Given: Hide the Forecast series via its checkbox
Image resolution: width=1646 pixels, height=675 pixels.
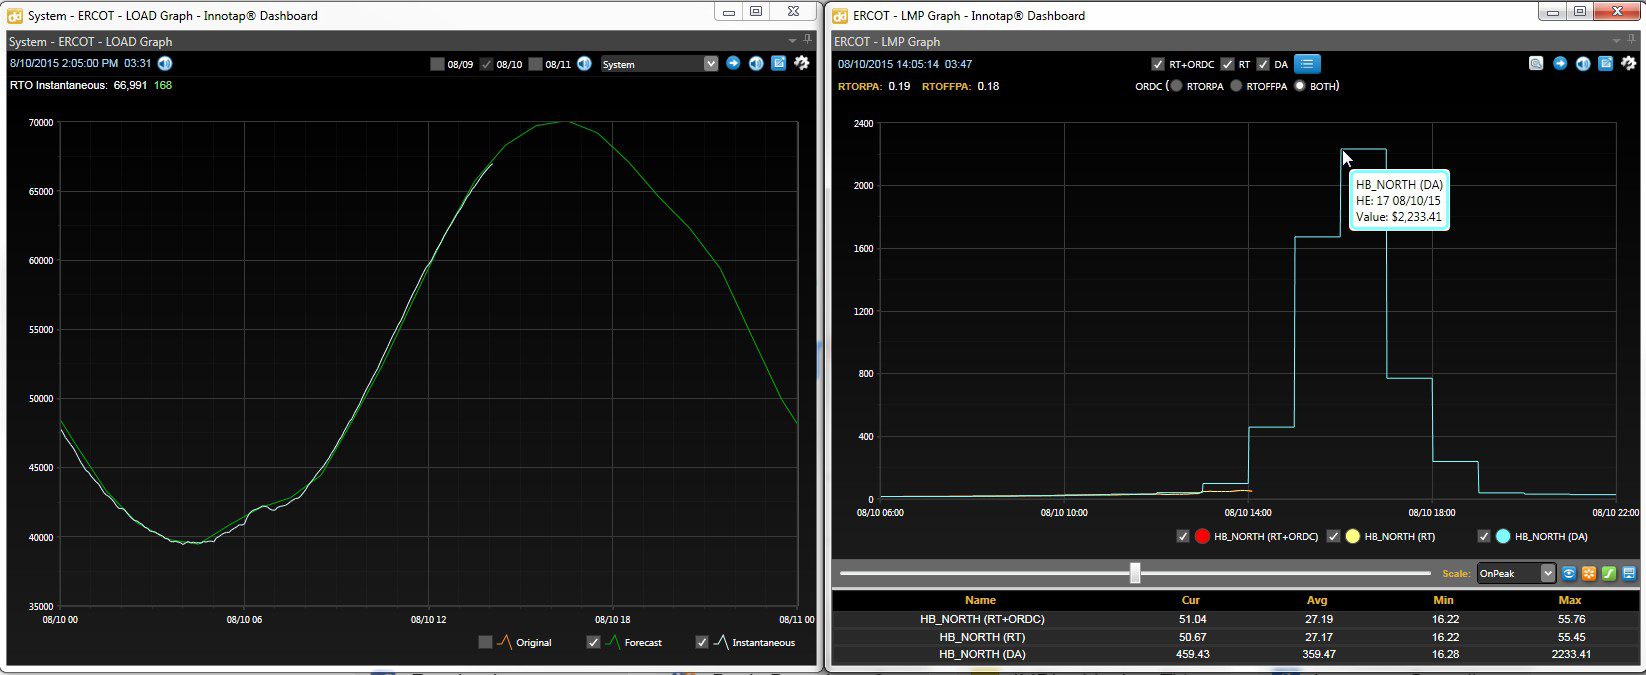Looking at the screenshot, I should click(x=593, y=642).
